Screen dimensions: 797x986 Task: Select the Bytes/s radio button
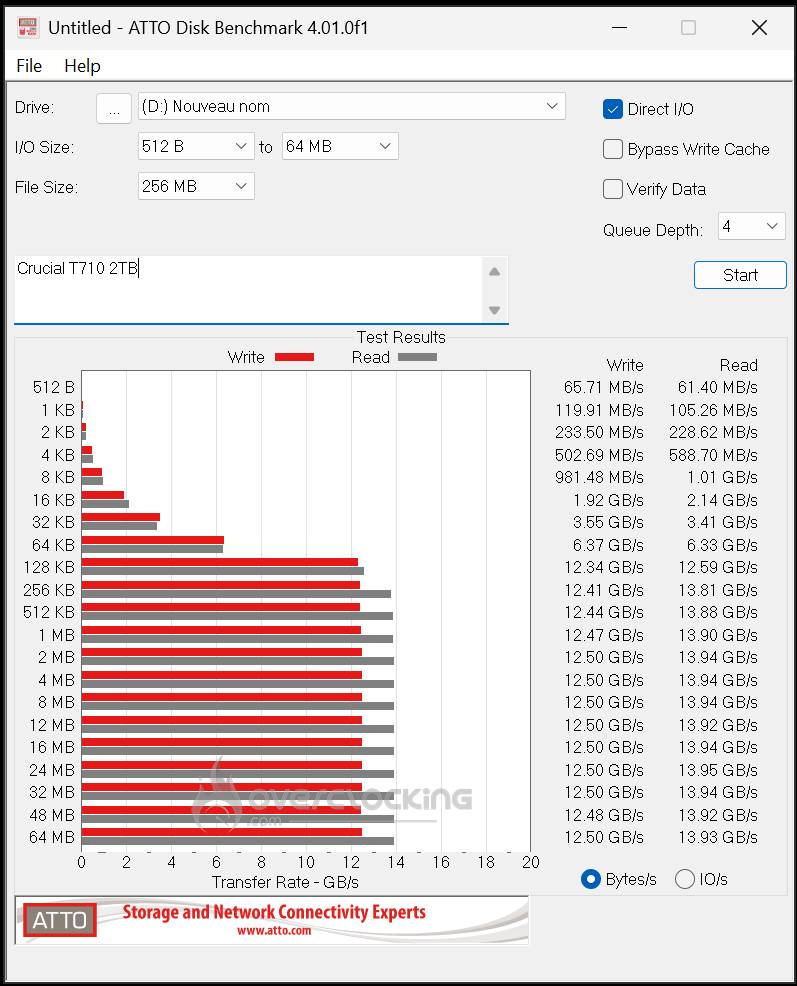(x=591, y=879)
